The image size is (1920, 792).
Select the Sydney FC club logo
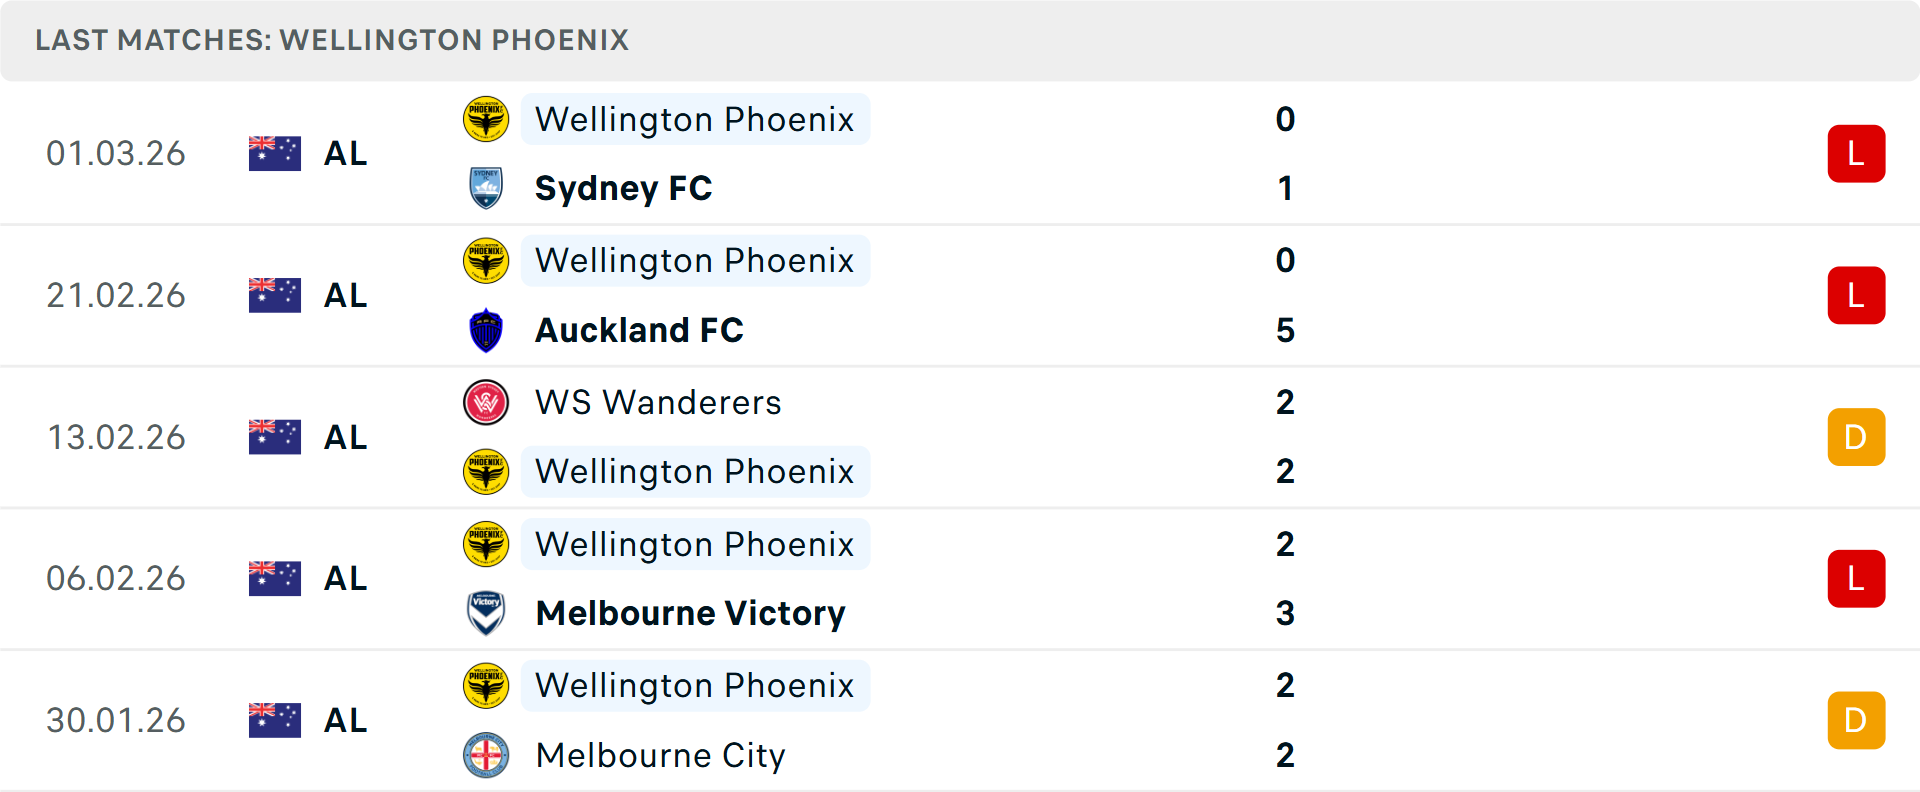click(486, 188)
